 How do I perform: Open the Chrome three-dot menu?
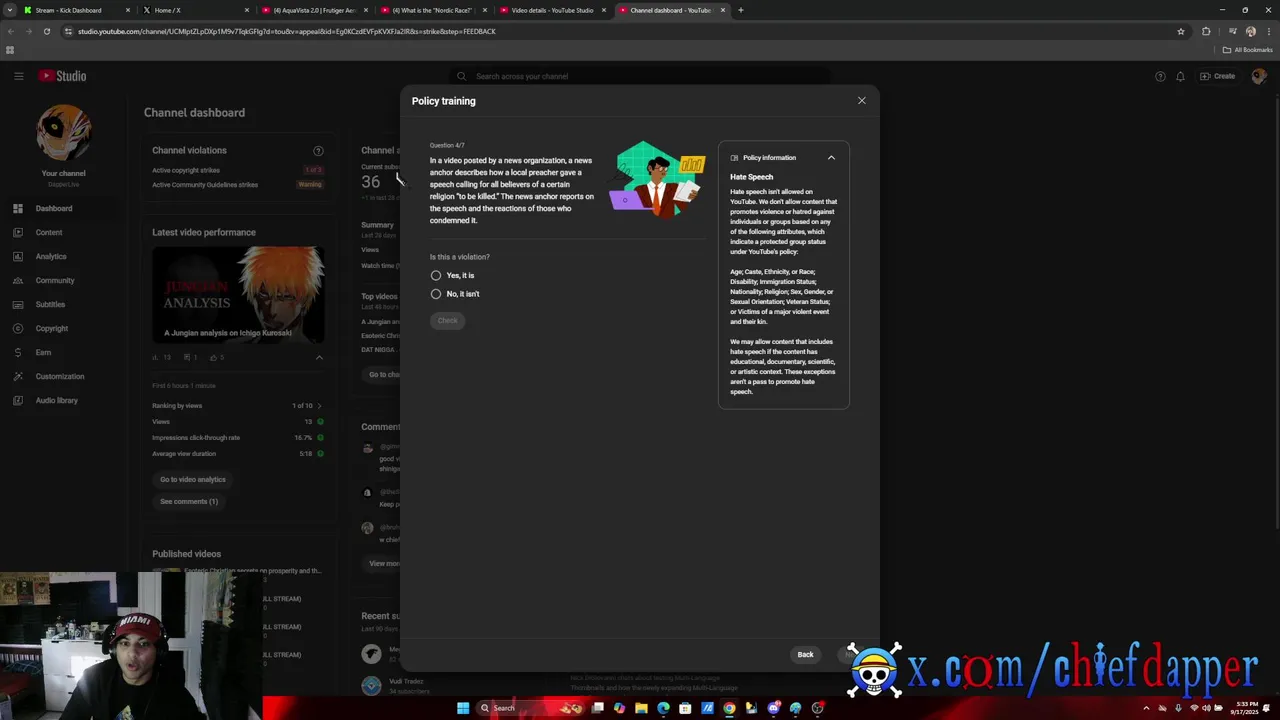click(x=1269, y=31)
